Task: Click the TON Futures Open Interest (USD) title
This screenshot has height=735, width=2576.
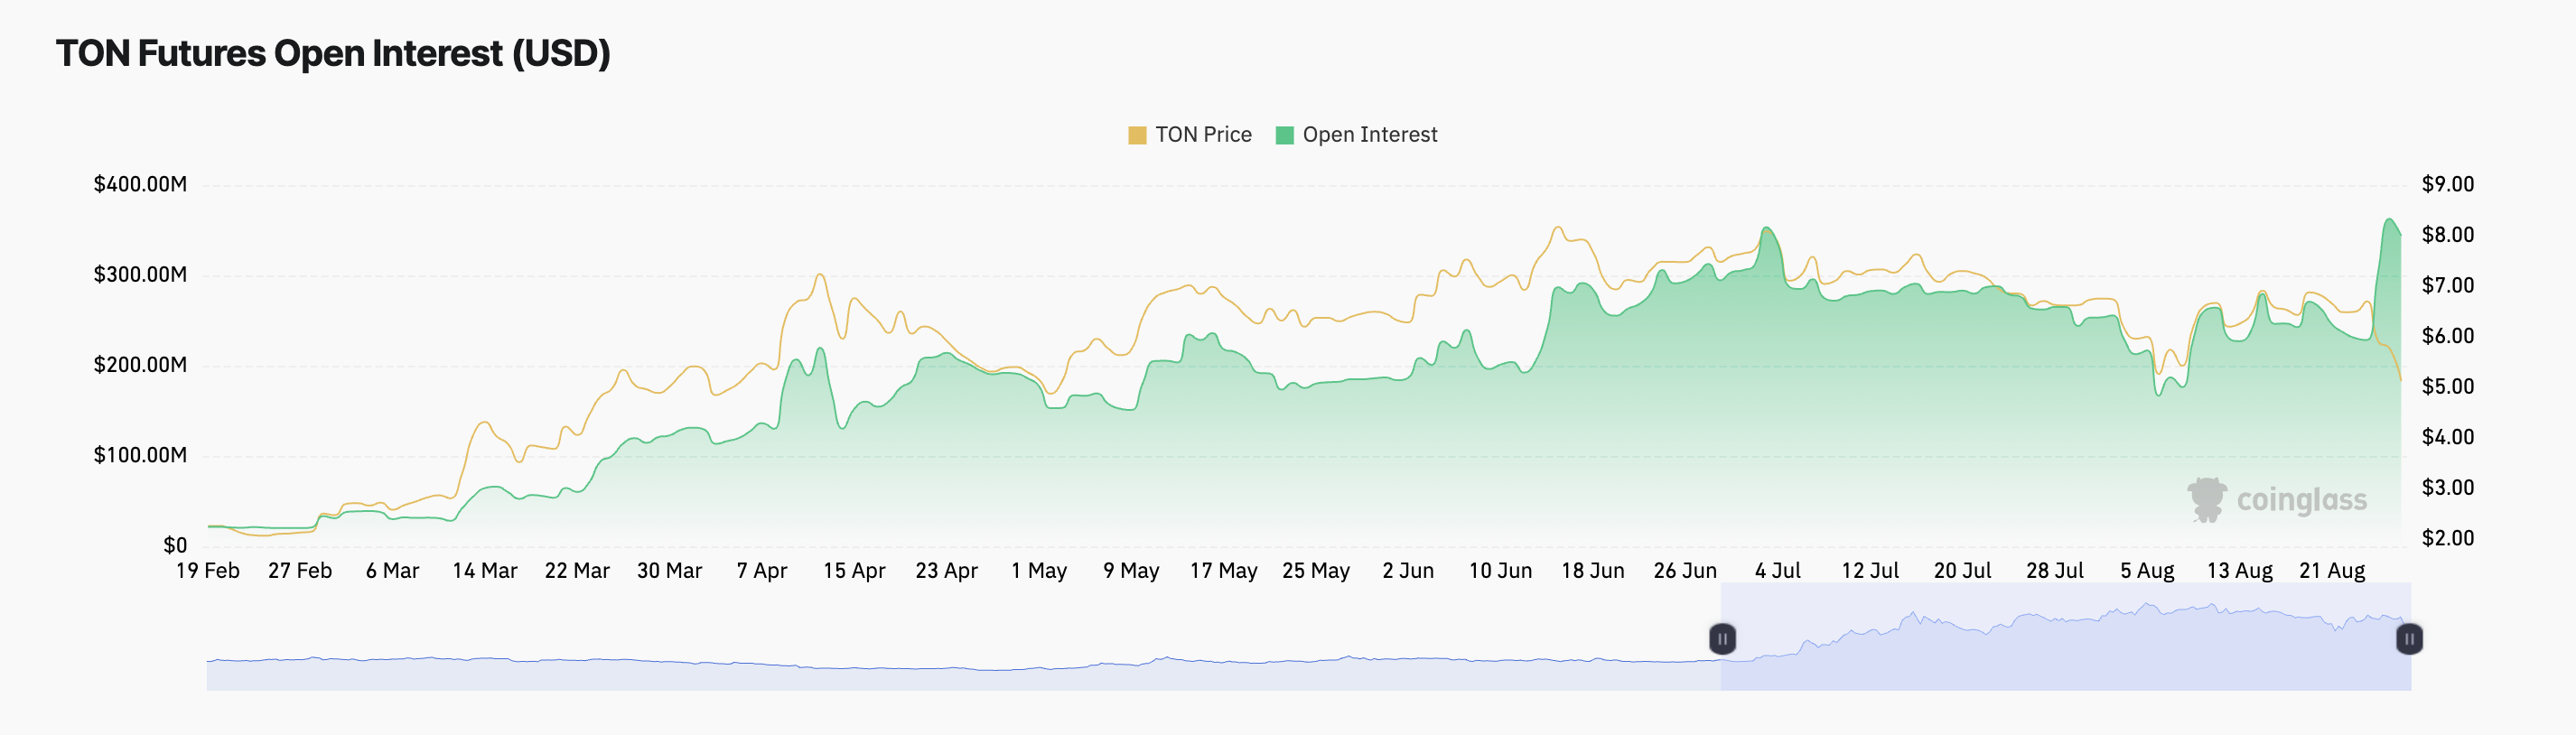Action: coord(333,53)
